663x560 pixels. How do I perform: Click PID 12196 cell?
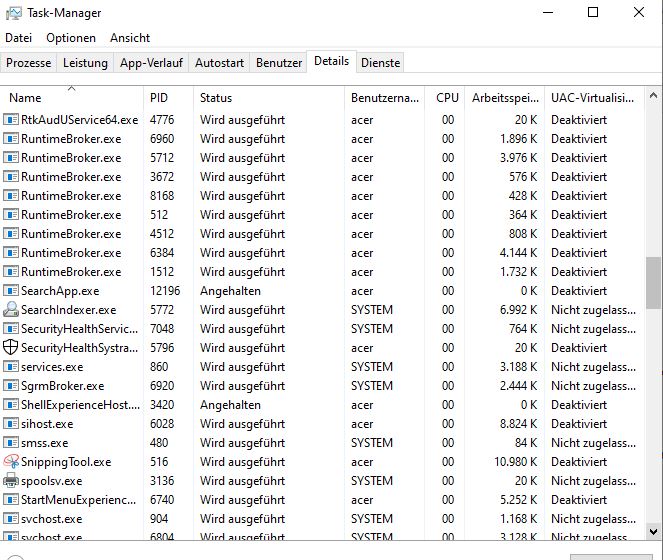pos(165,291)
